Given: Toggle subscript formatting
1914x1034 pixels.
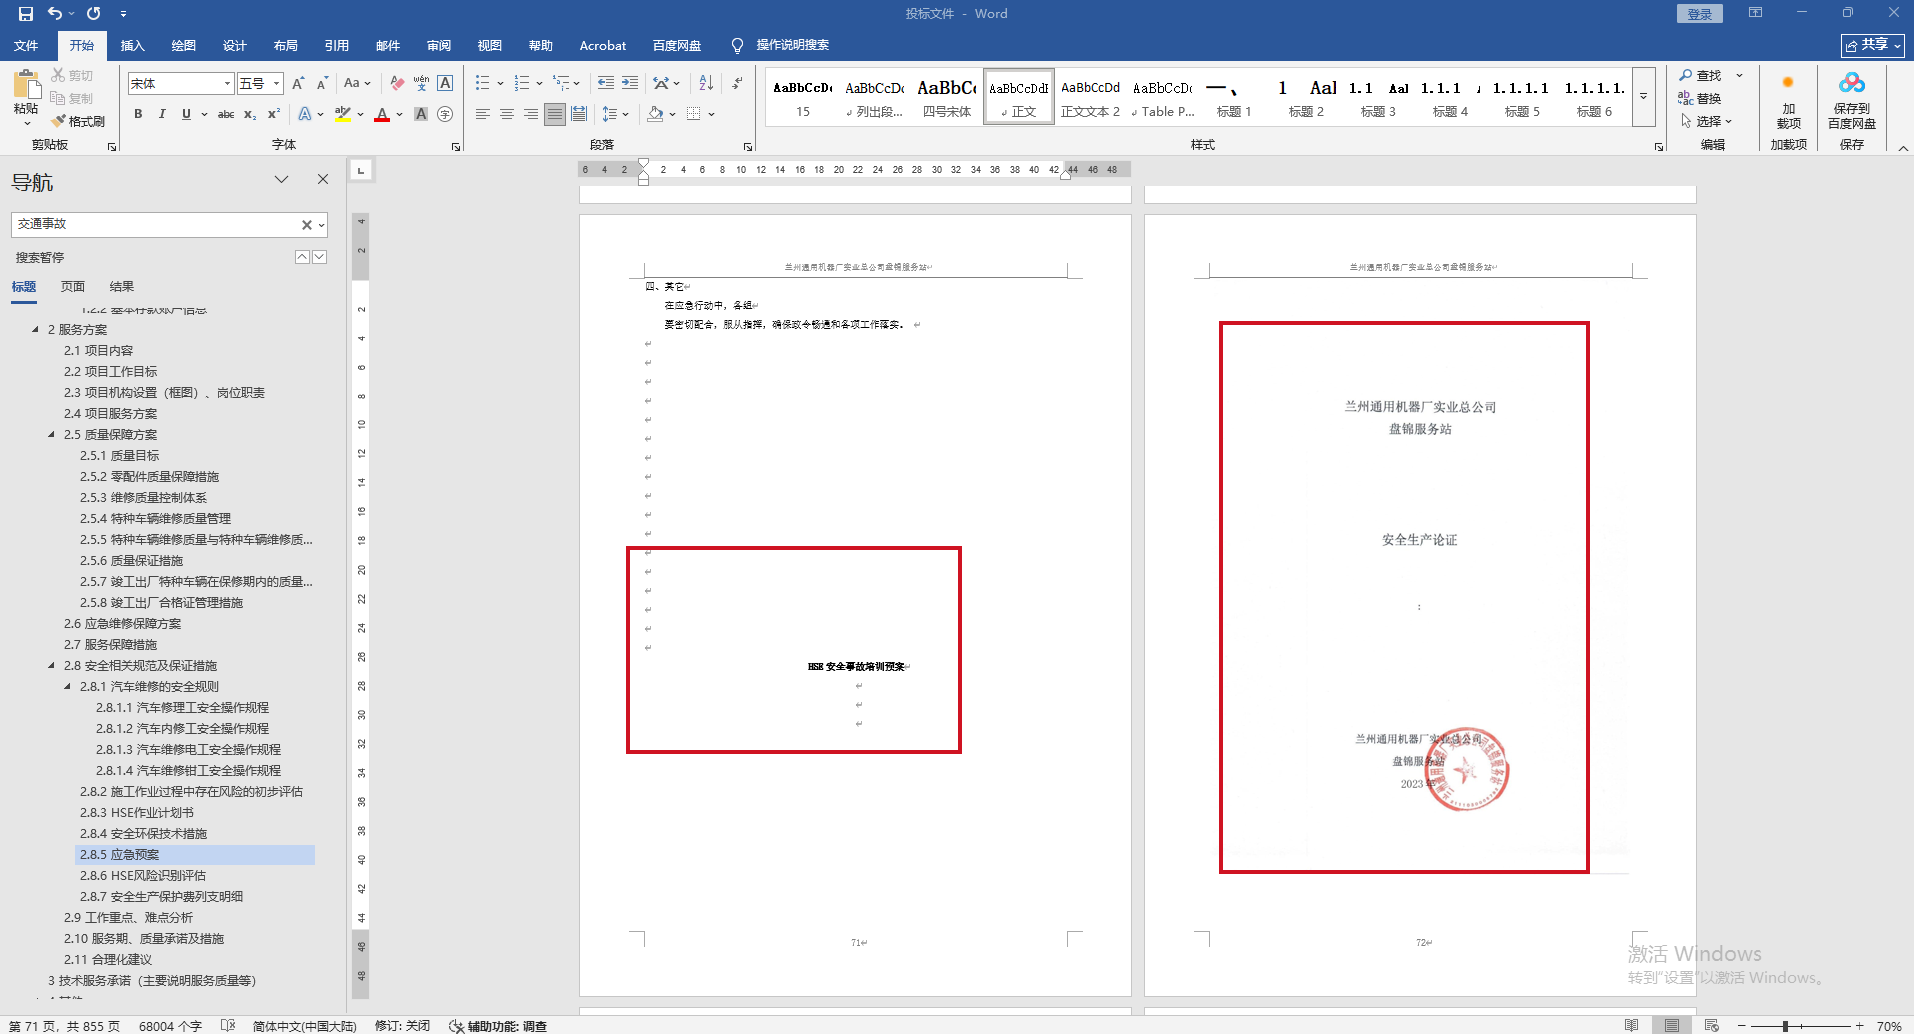Looking at the screenshot, I should [x=250, y=114].
